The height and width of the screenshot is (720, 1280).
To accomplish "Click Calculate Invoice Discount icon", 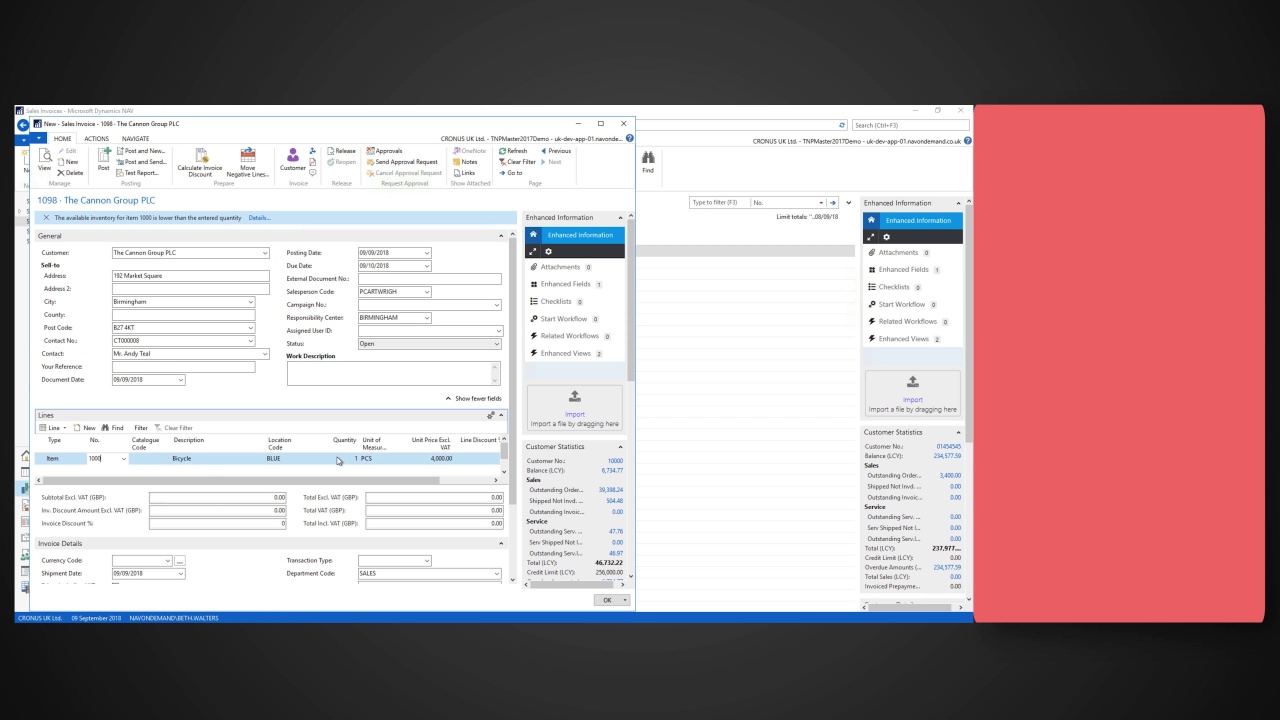I will point(200,162).
